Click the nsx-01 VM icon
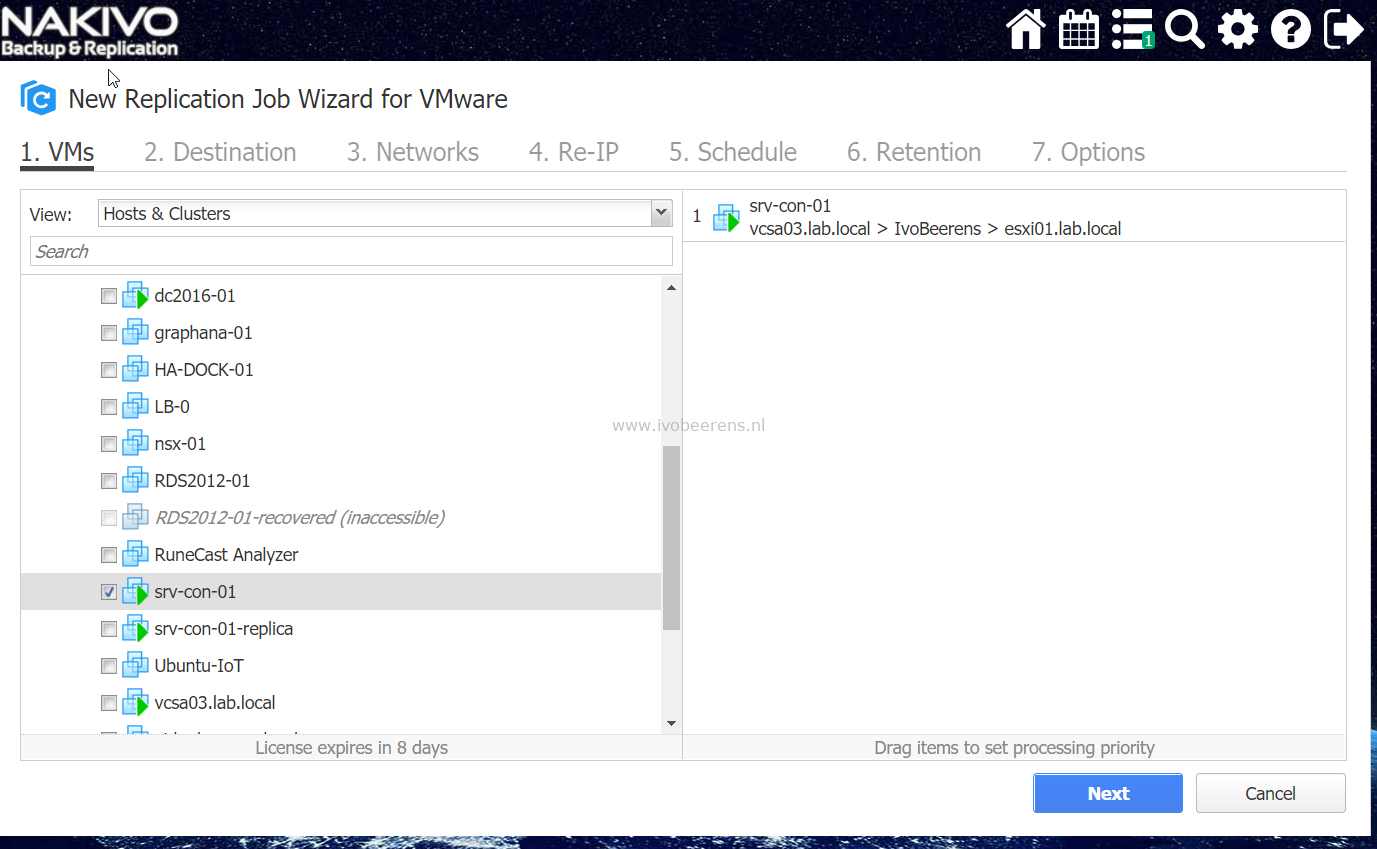 pos(135,444)
